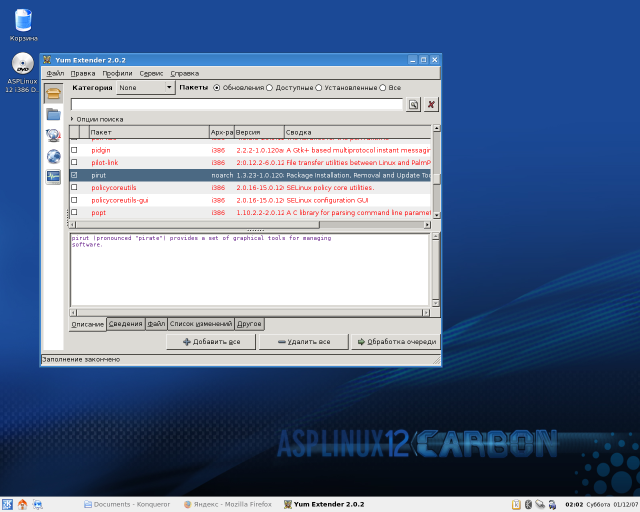
Task: Select the All packages radio button
Action: tap(383, 88)
